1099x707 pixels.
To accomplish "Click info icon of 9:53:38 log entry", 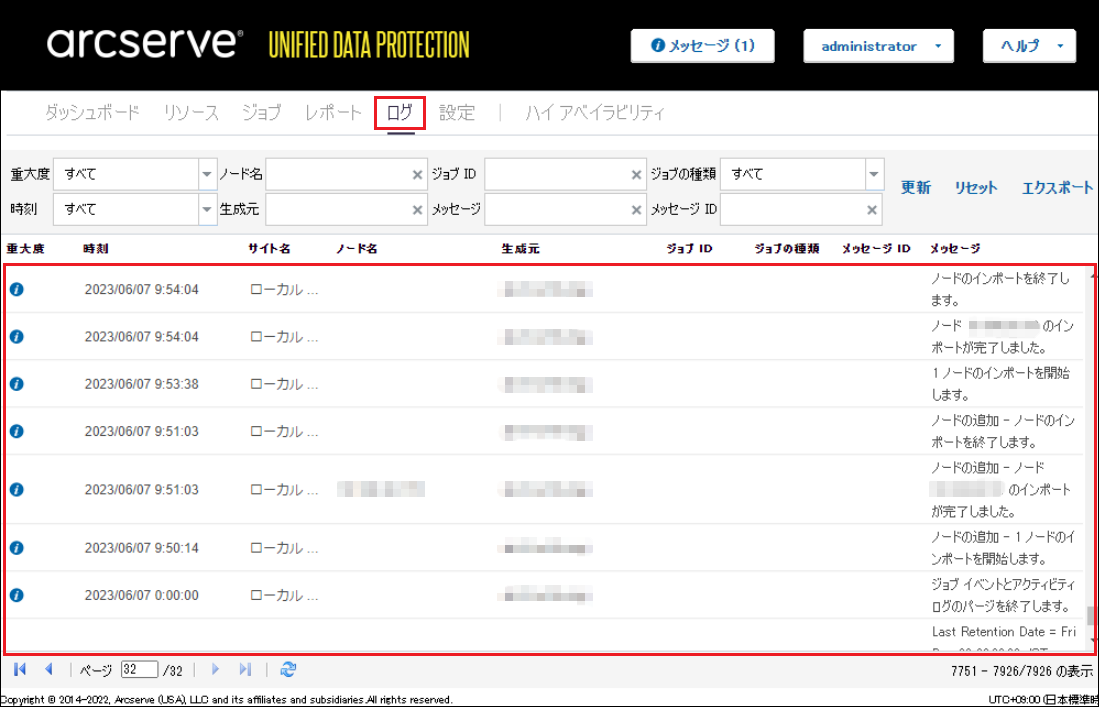I will pyautogui.click(x=16, y=384).
